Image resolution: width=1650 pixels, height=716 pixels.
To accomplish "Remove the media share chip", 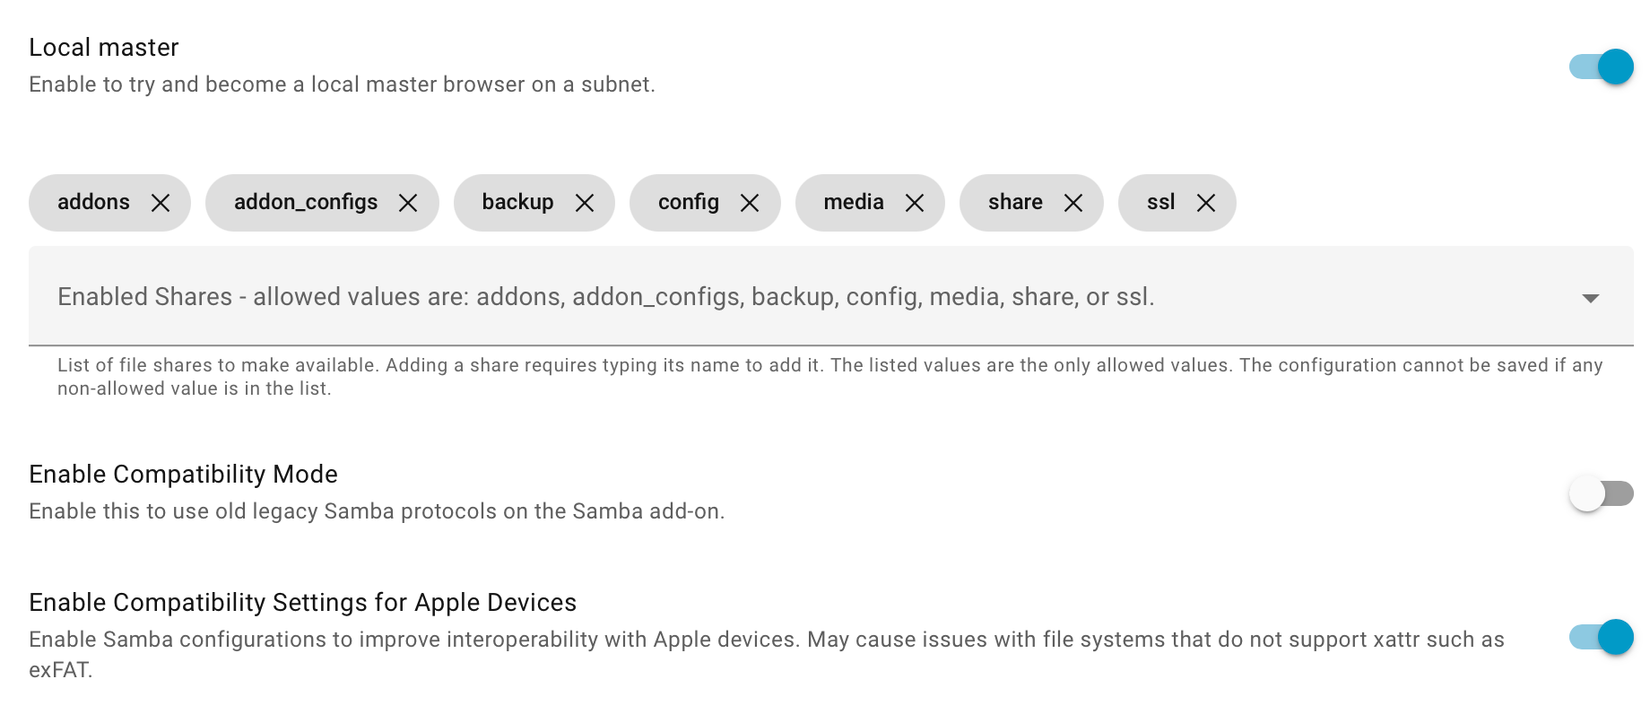I will coord(914,203).
